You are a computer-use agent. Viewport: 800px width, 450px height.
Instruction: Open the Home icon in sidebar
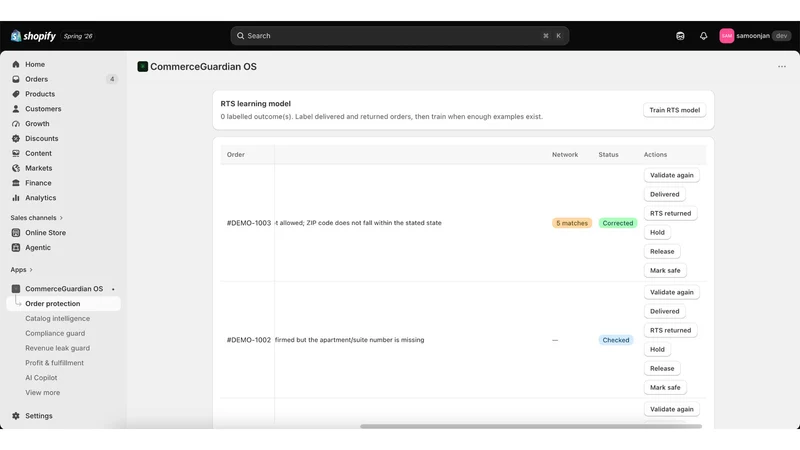click(x=16, y=64)
